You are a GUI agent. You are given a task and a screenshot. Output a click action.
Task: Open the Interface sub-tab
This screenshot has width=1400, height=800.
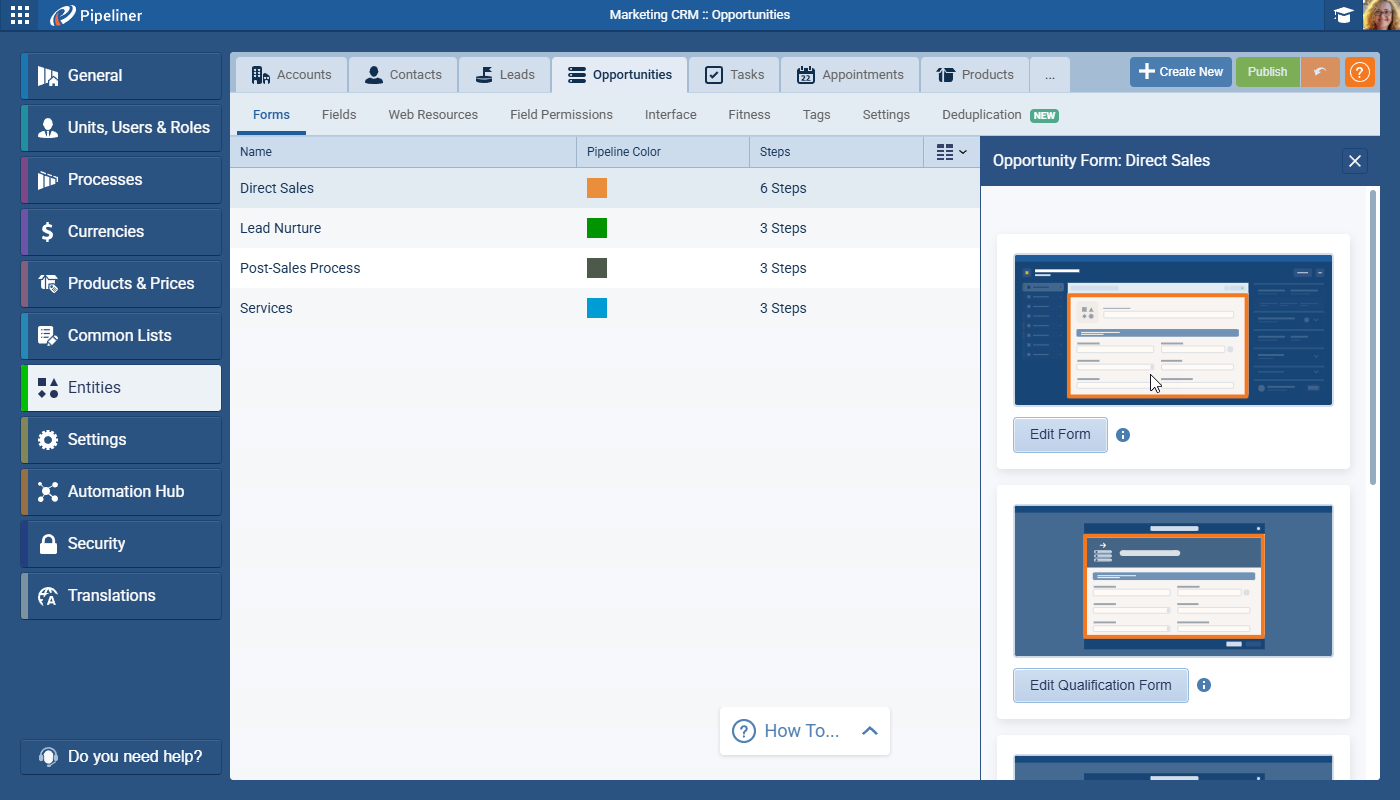point(670,115)
